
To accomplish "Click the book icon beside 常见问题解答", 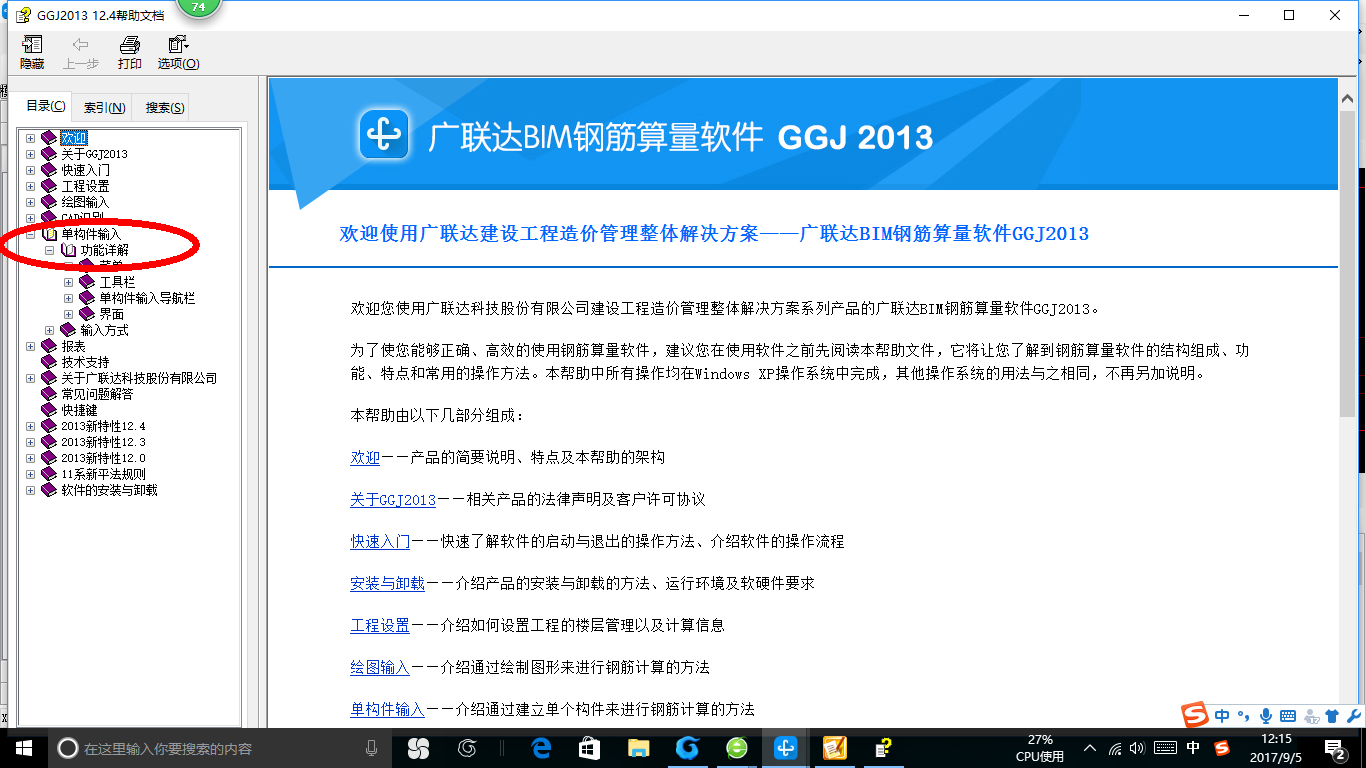I will [x=49, y=394].
